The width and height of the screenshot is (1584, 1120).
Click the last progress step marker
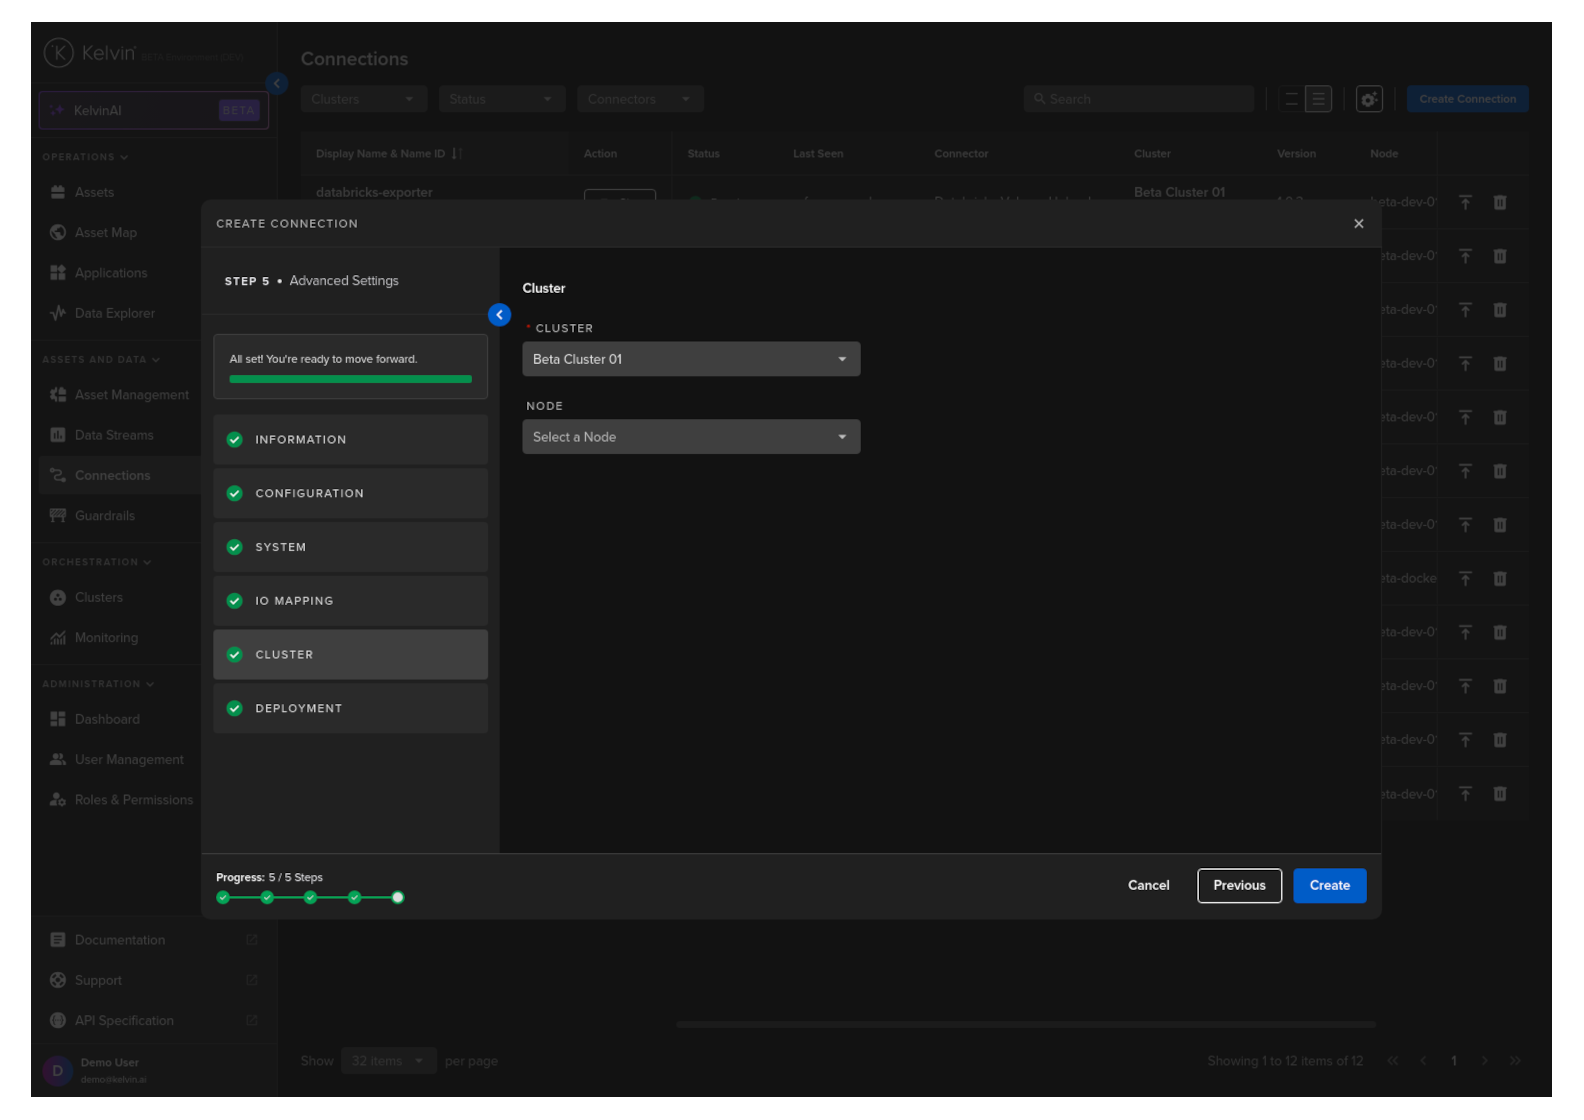(x=398, y=898)
